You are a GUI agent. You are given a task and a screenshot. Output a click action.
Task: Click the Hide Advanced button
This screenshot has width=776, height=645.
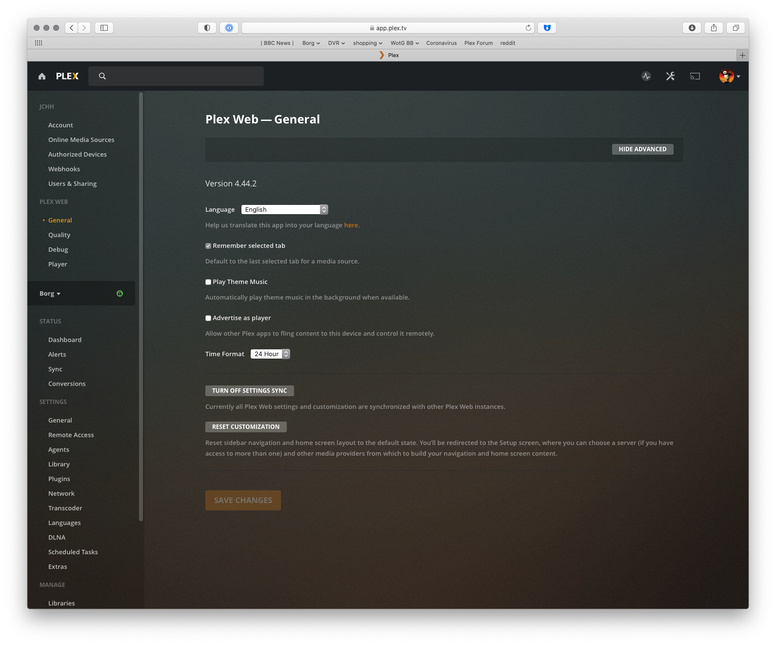coord(642,149)
